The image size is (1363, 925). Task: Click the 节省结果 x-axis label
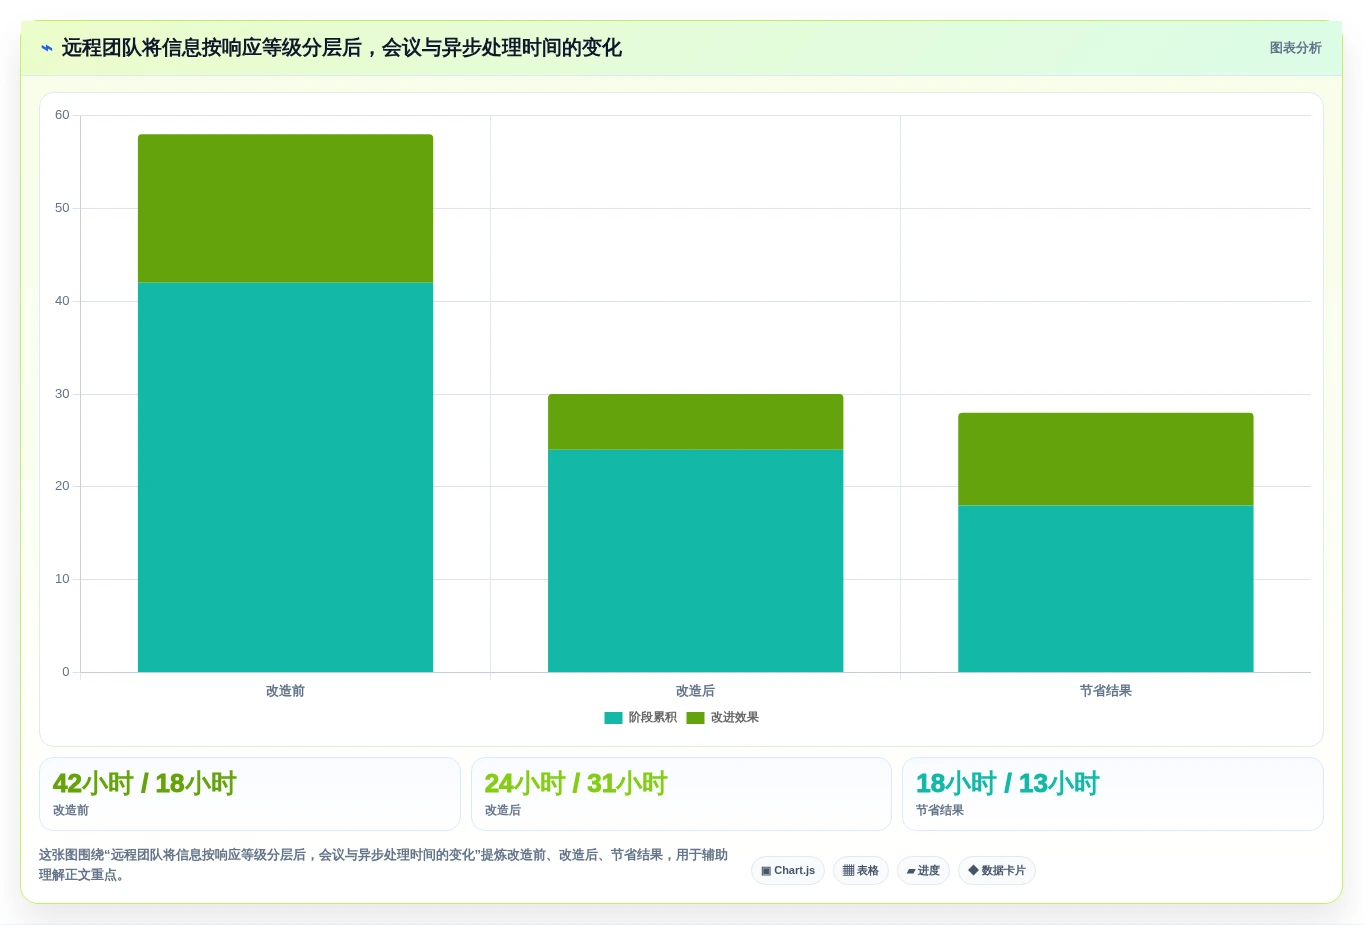tap(1105, 691)
